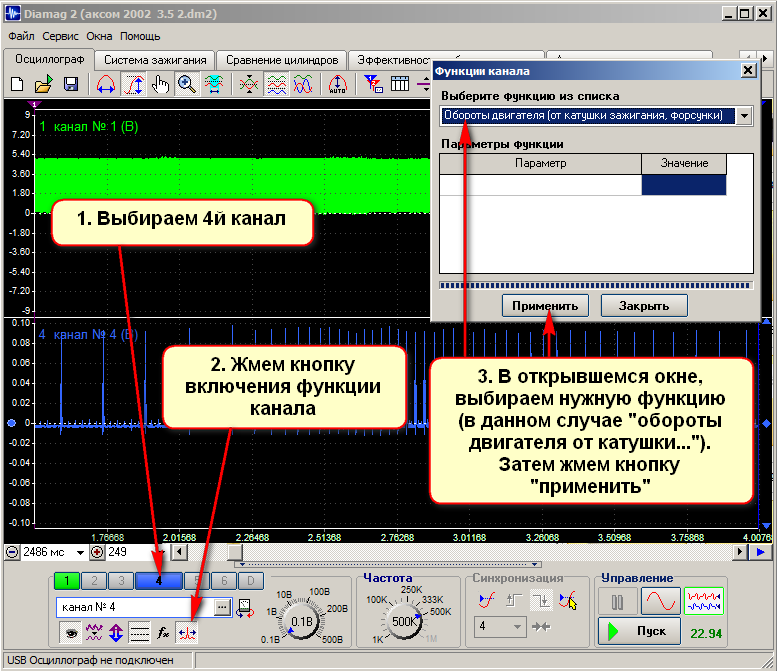Screen dimensions: 777x671
Task: Select falling edge step sync icon
Action: (541, 601)
